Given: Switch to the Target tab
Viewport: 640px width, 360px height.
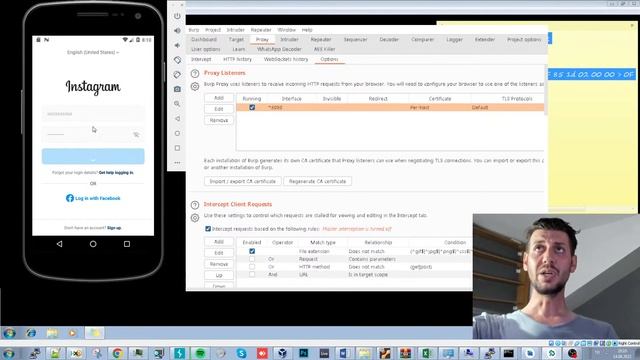Looking at the screenshot, I should click(236, 40).
